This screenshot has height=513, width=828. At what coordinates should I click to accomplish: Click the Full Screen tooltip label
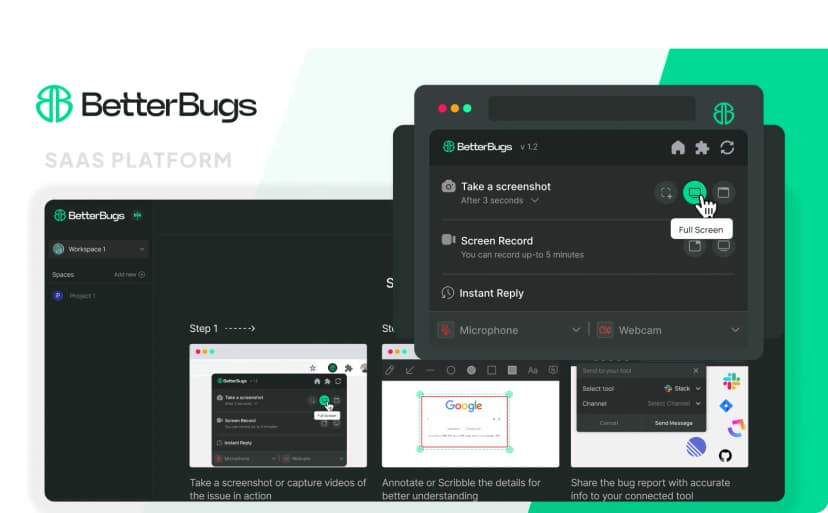[701, 230]
